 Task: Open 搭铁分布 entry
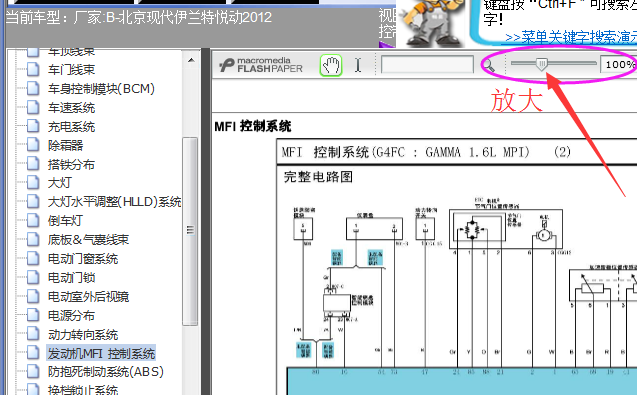72,165
